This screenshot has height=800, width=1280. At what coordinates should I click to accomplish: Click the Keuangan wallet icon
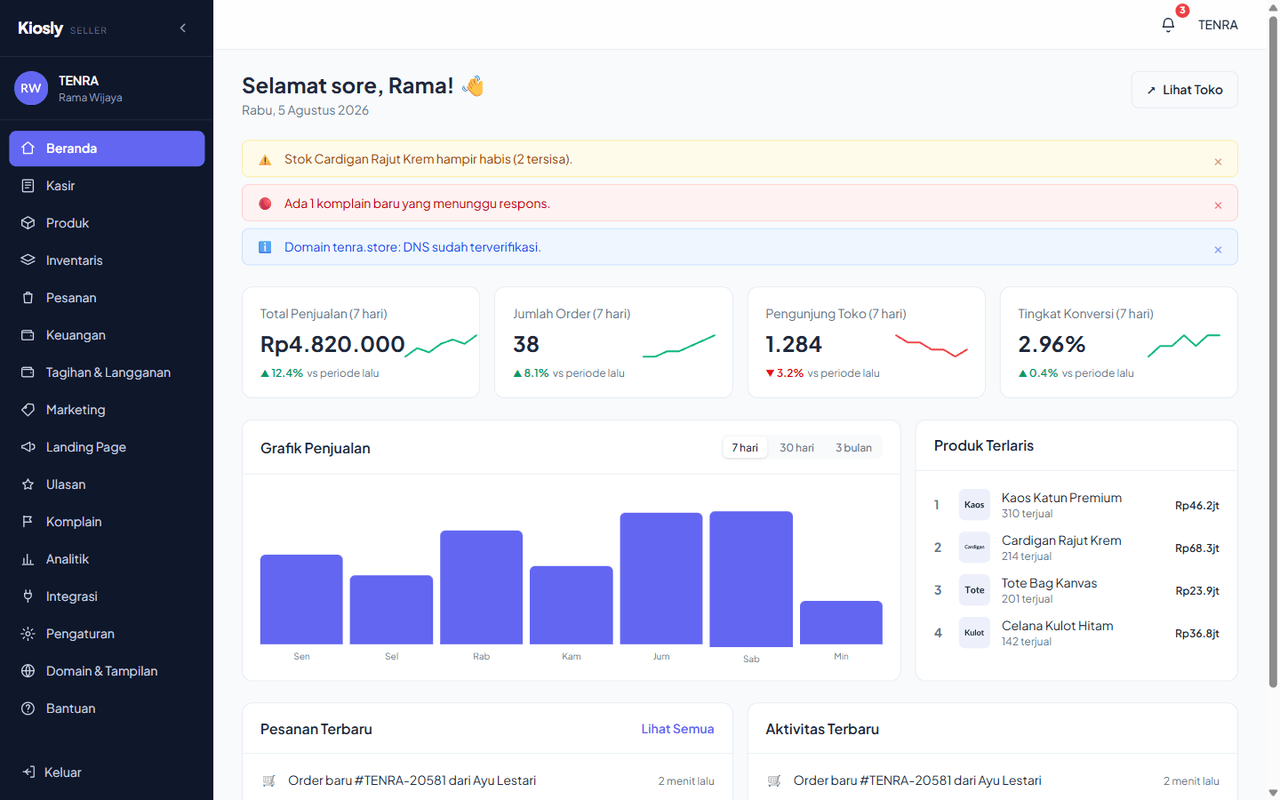click(x=28, y=335)
